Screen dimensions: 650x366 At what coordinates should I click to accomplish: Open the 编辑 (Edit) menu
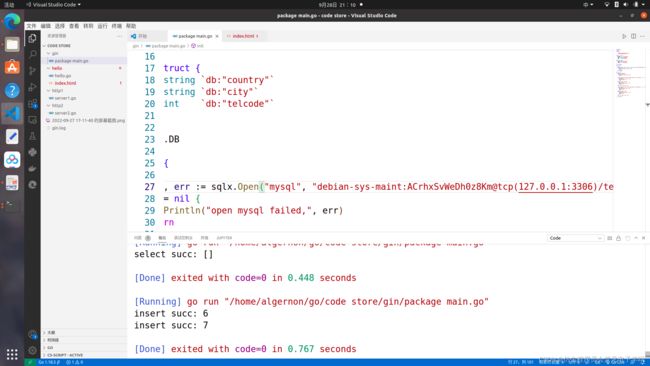coord(46,26)
